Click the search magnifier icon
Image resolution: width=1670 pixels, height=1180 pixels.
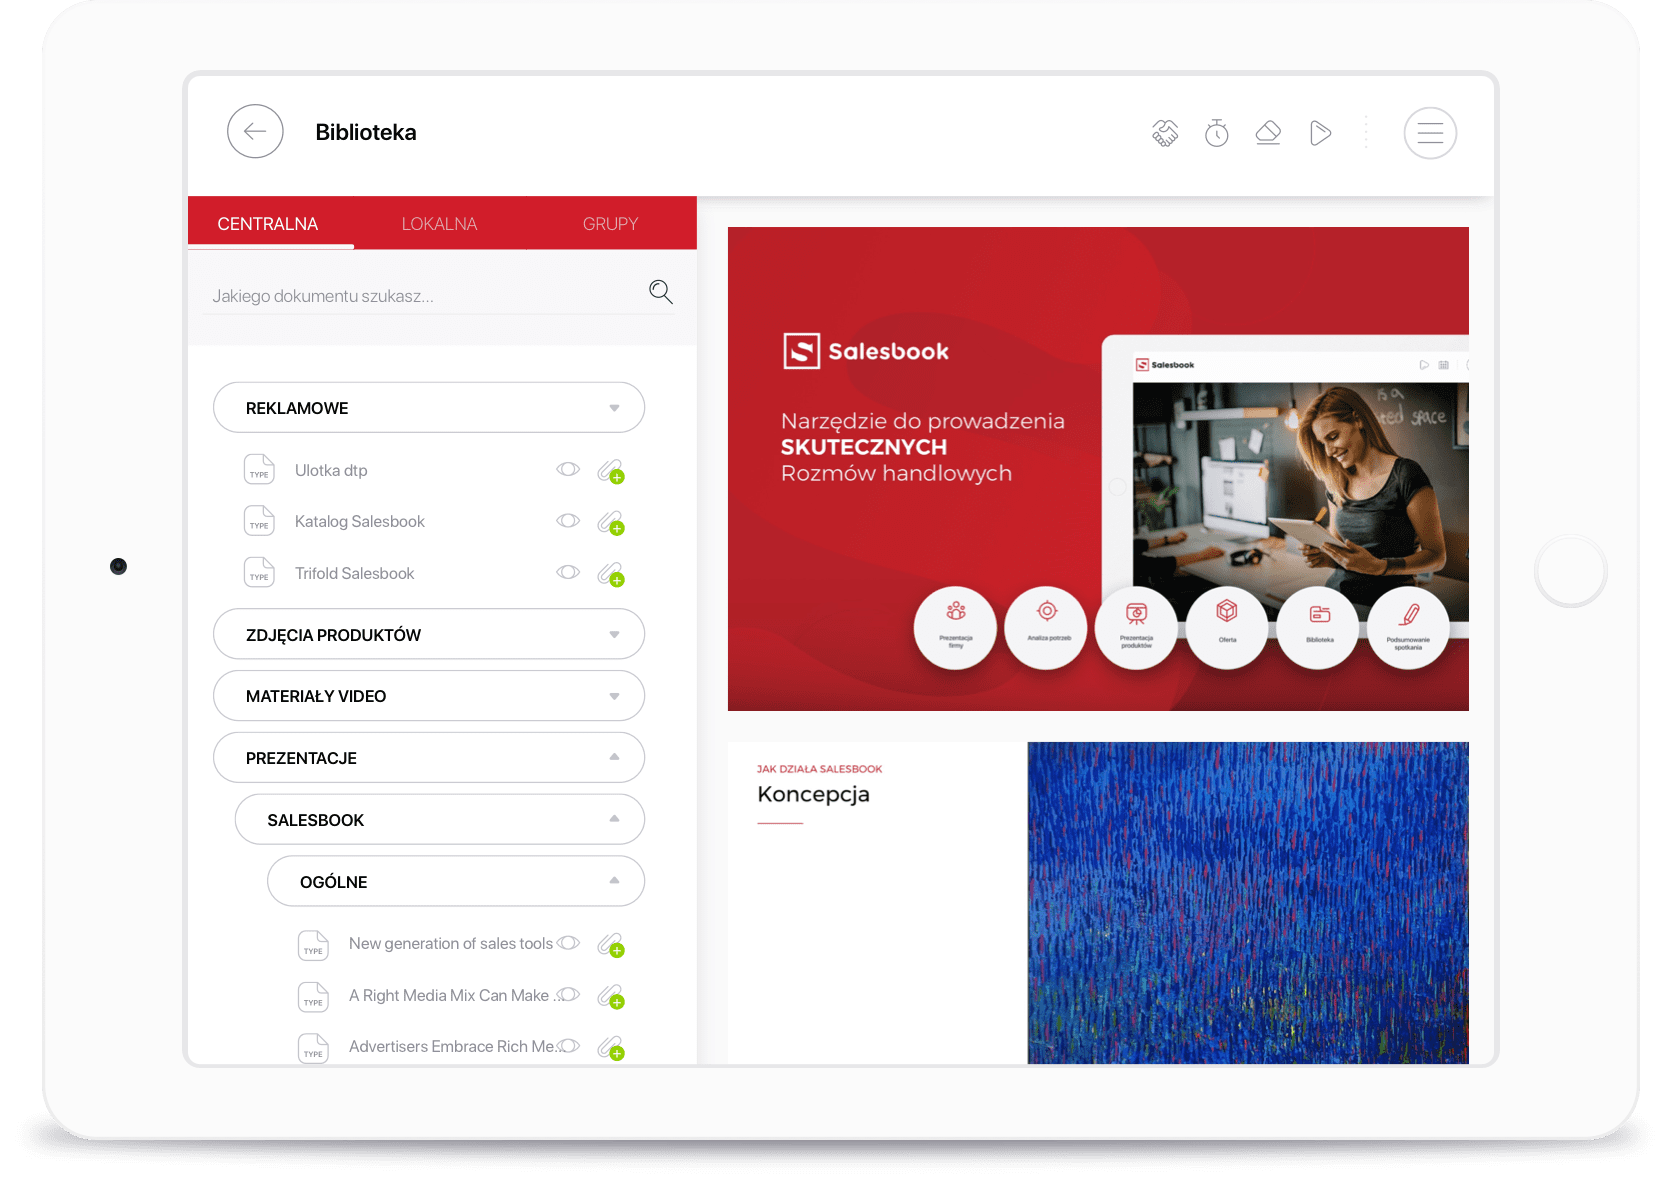(x=660, y=291)
